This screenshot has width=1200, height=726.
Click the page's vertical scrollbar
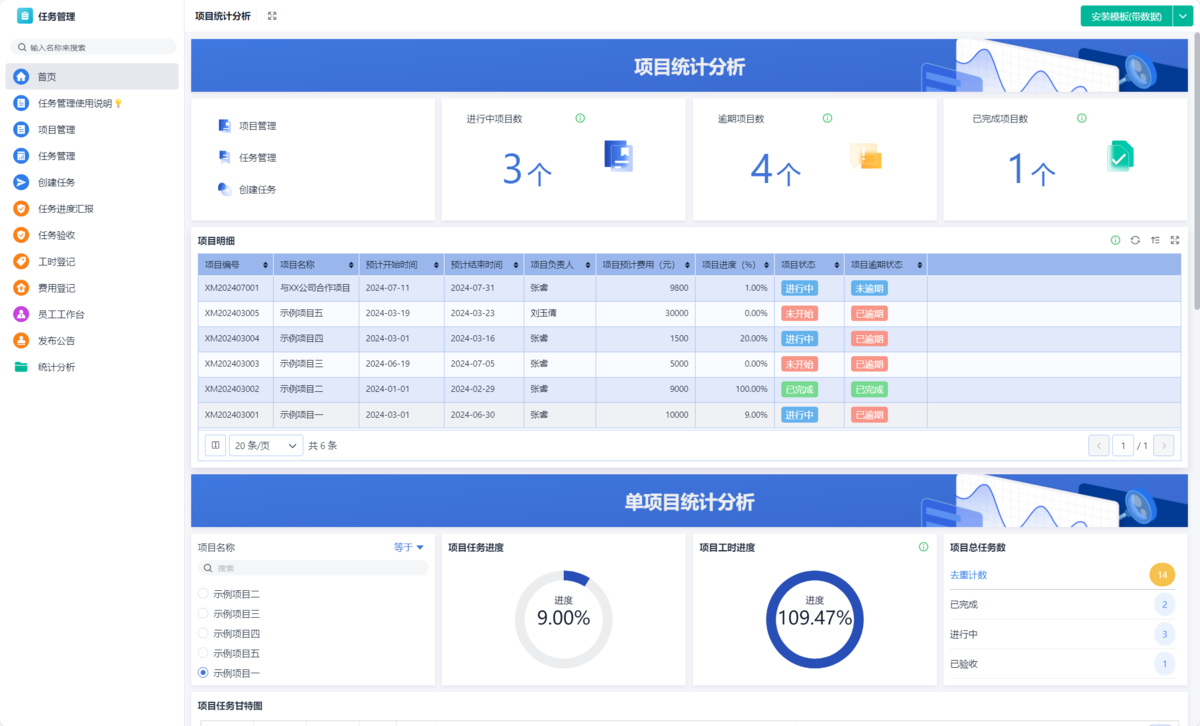tap(1196, 170)
